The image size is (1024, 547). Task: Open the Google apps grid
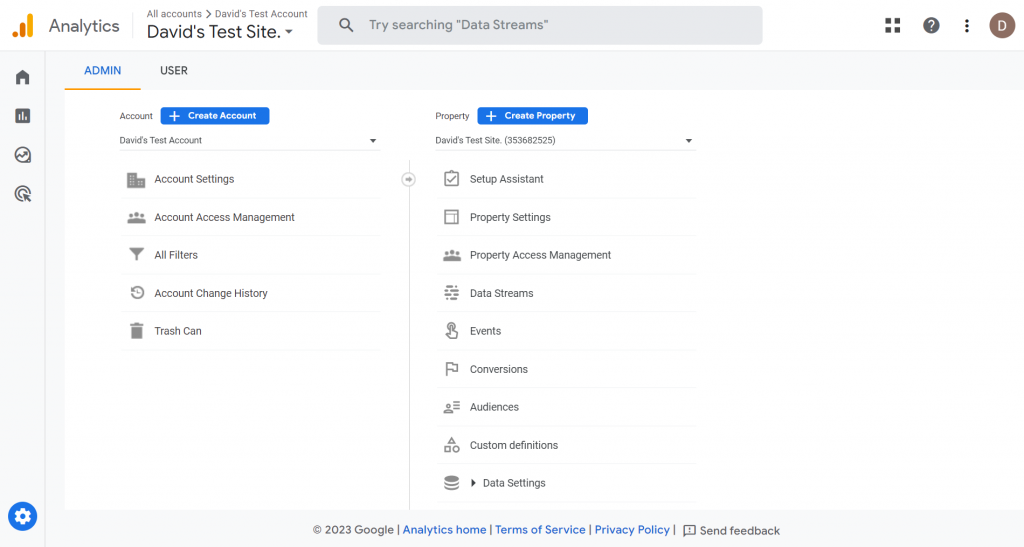click(893, 26)
